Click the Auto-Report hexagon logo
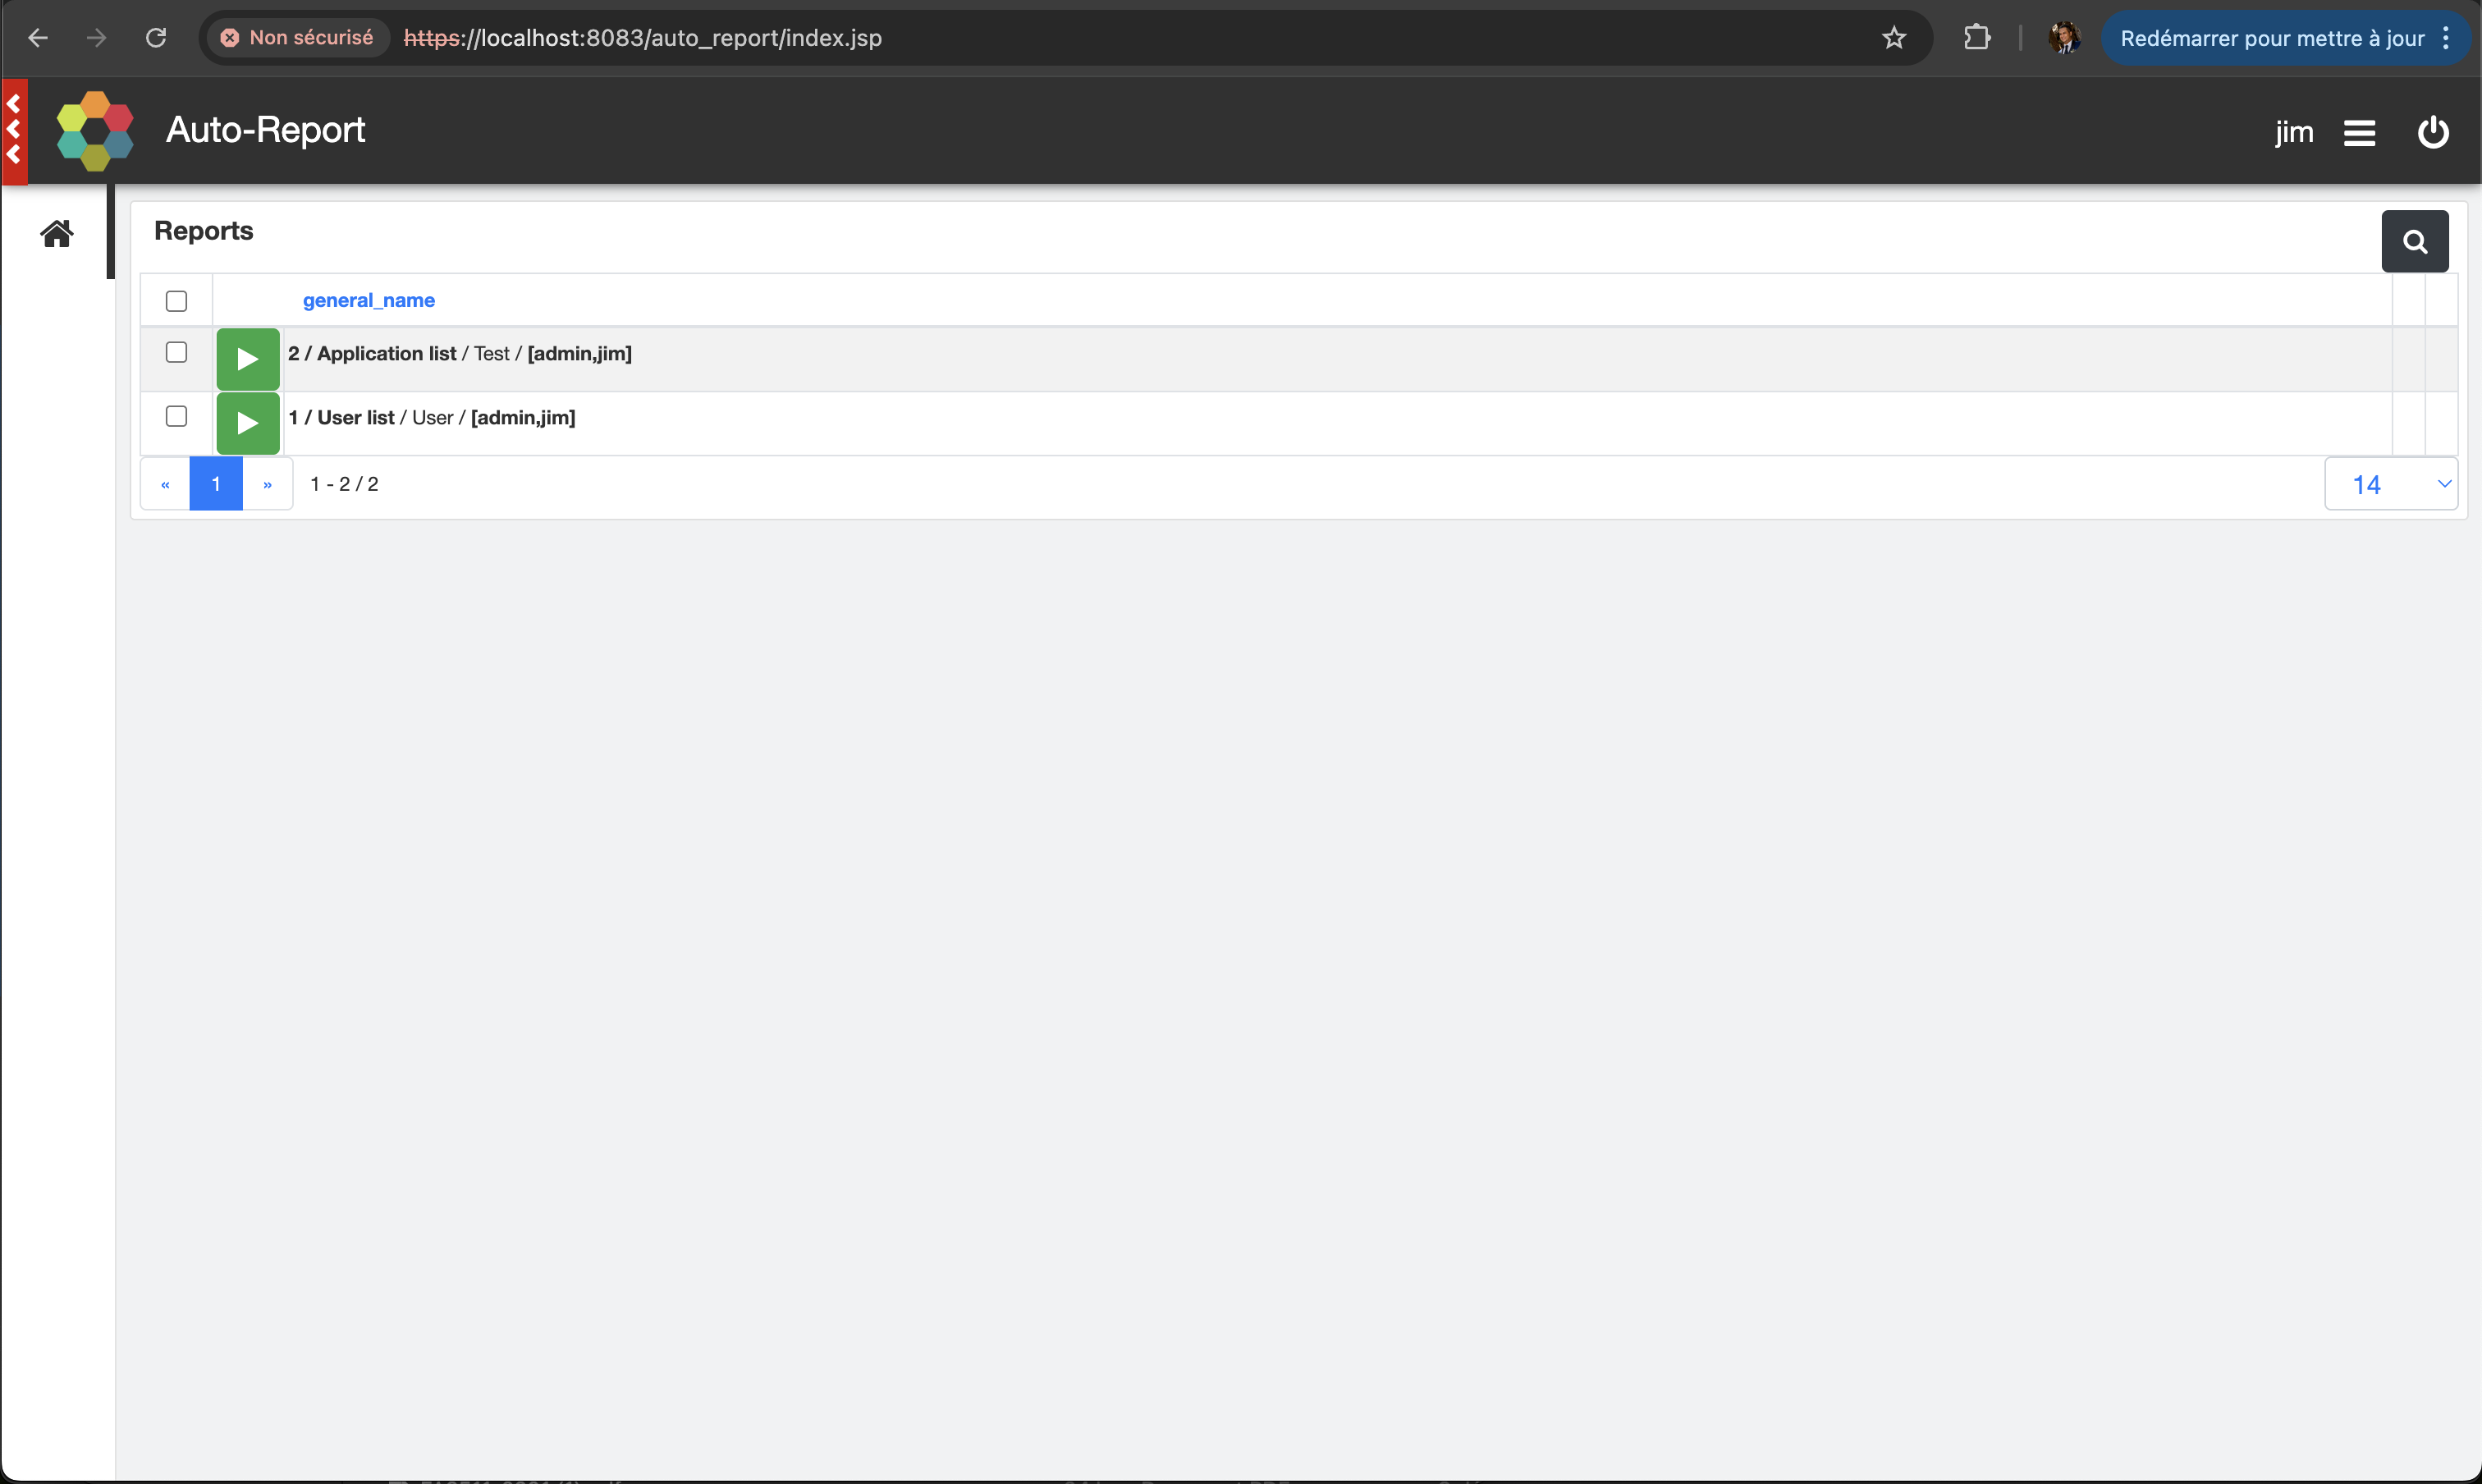 click(x=95, y=131)
